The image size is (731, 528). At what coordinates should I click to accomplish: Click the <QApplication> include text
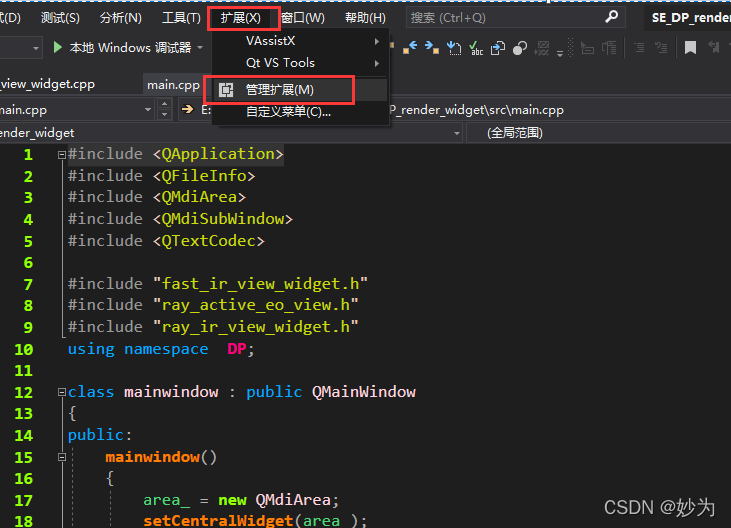coord(218,154)
